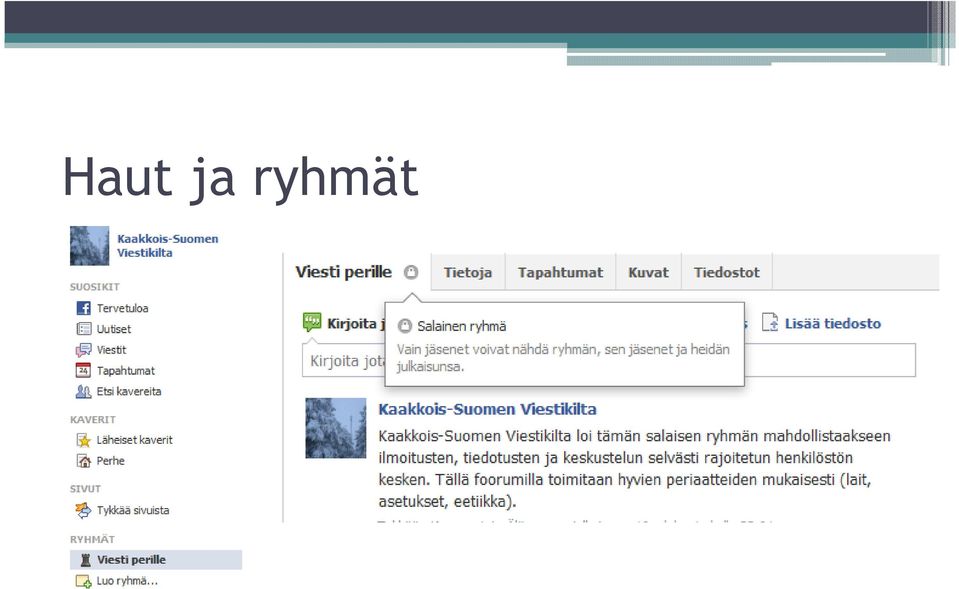Image resolution: width=959 pixels, height=589 pixels.
Task: Go to Uutiset in the sidebar
Action: pyautogui.click(x=114, y=329)
